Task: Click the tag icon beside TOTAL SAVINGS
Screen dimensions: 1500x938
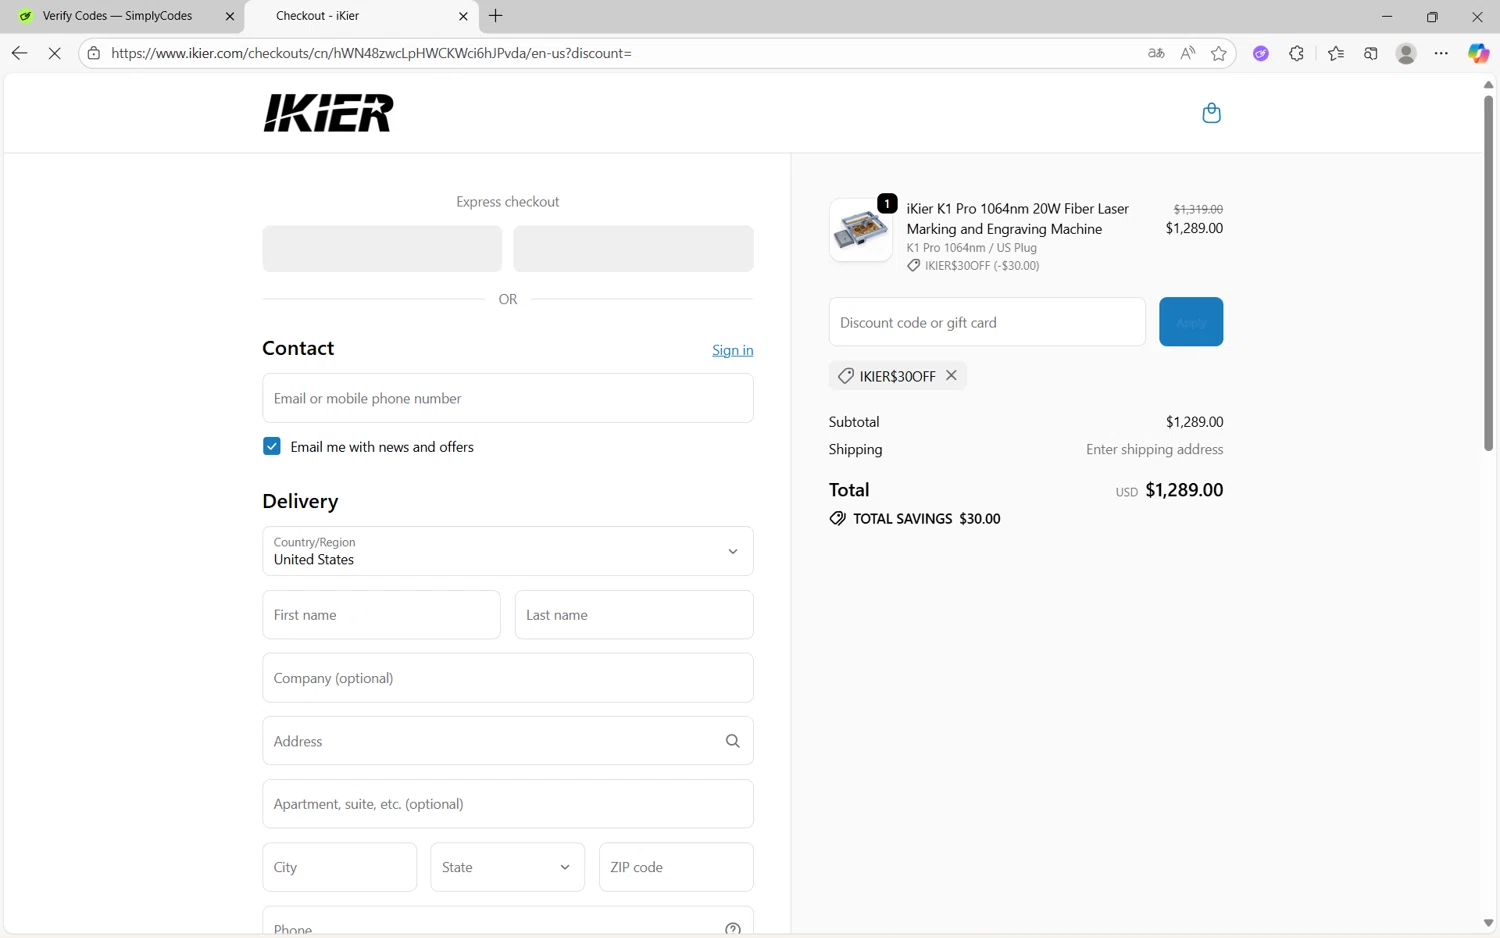Action: pyautogui.click(x=838, y=518)
